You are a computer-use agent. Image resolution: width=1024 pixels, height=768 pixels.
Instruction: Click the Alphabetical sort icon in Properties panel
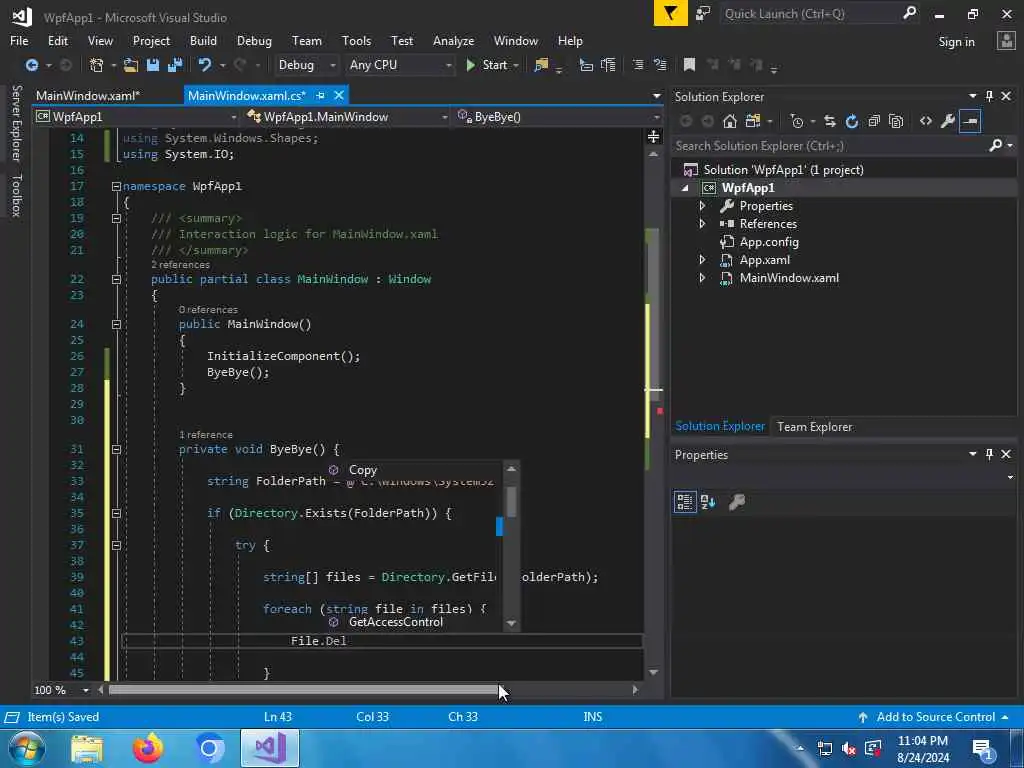pyautogui.click(x=708, y=502)
